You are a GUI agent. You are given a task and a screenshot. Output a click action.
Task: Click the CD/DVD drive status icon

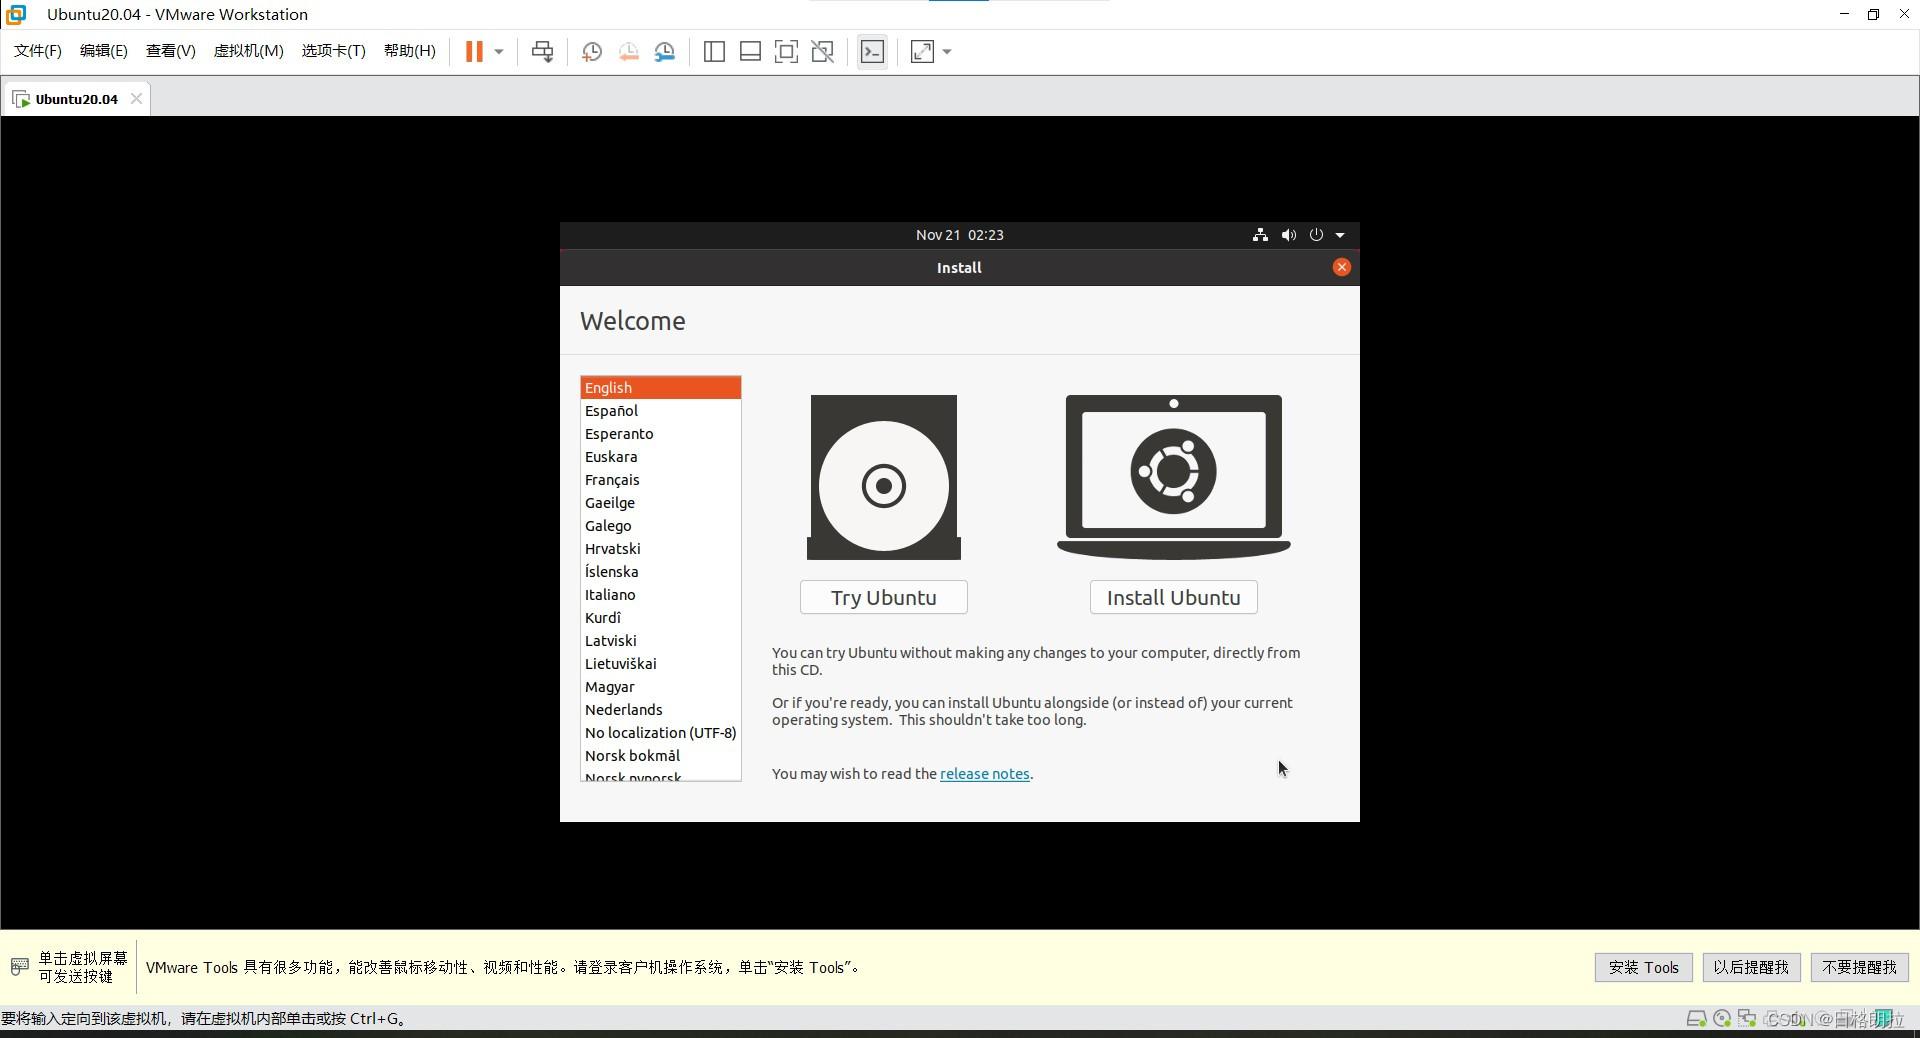[x=1722, y=1018]
